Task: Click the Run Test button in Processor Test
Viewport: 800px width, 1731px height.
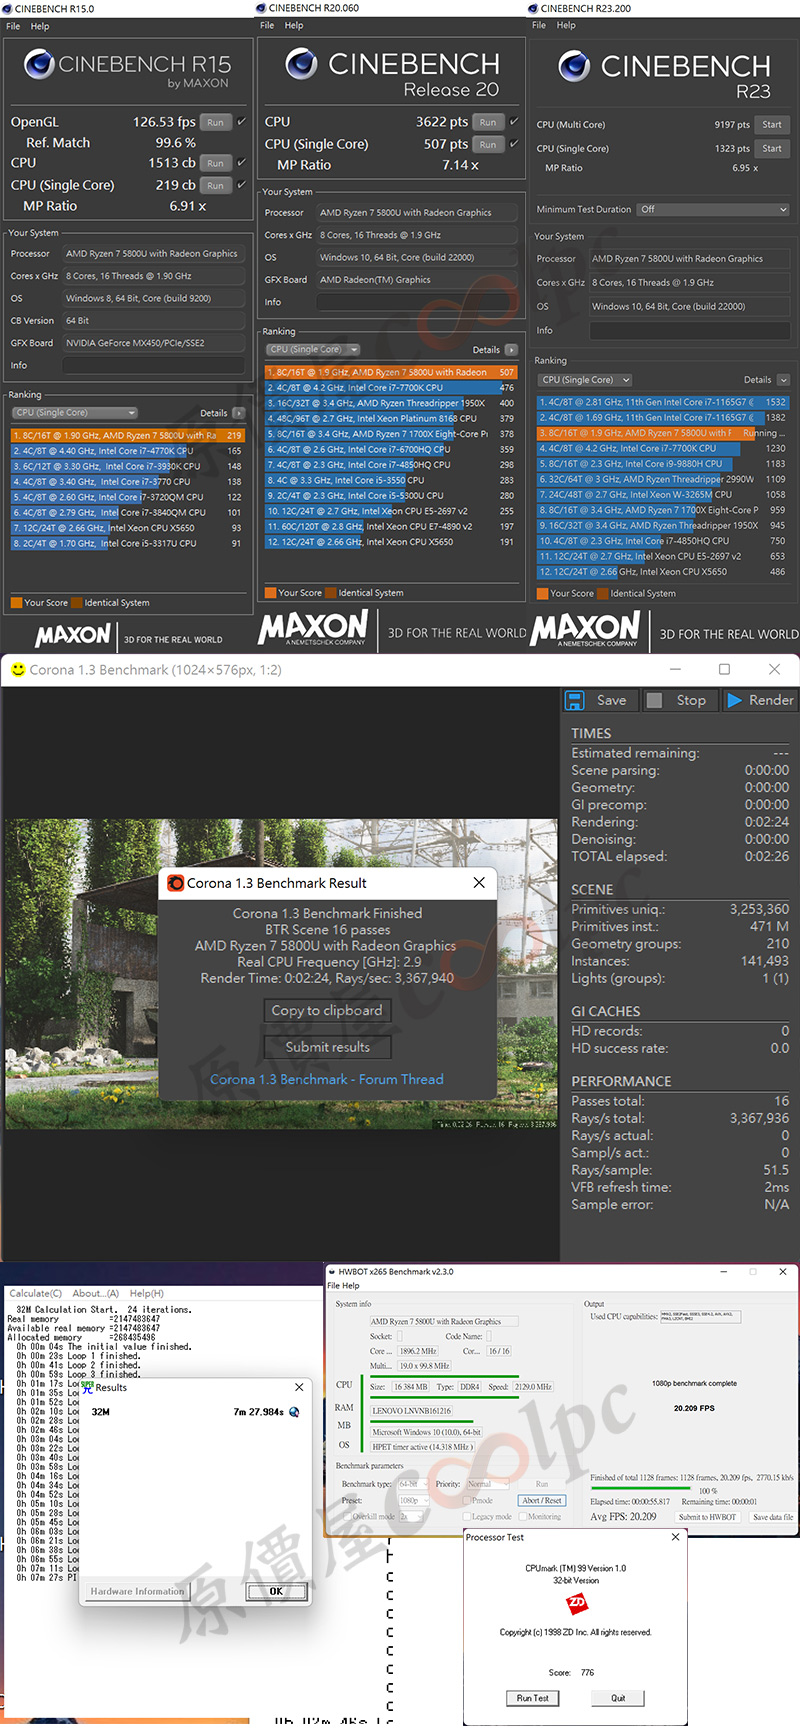Action: [x=533, y=1698]
